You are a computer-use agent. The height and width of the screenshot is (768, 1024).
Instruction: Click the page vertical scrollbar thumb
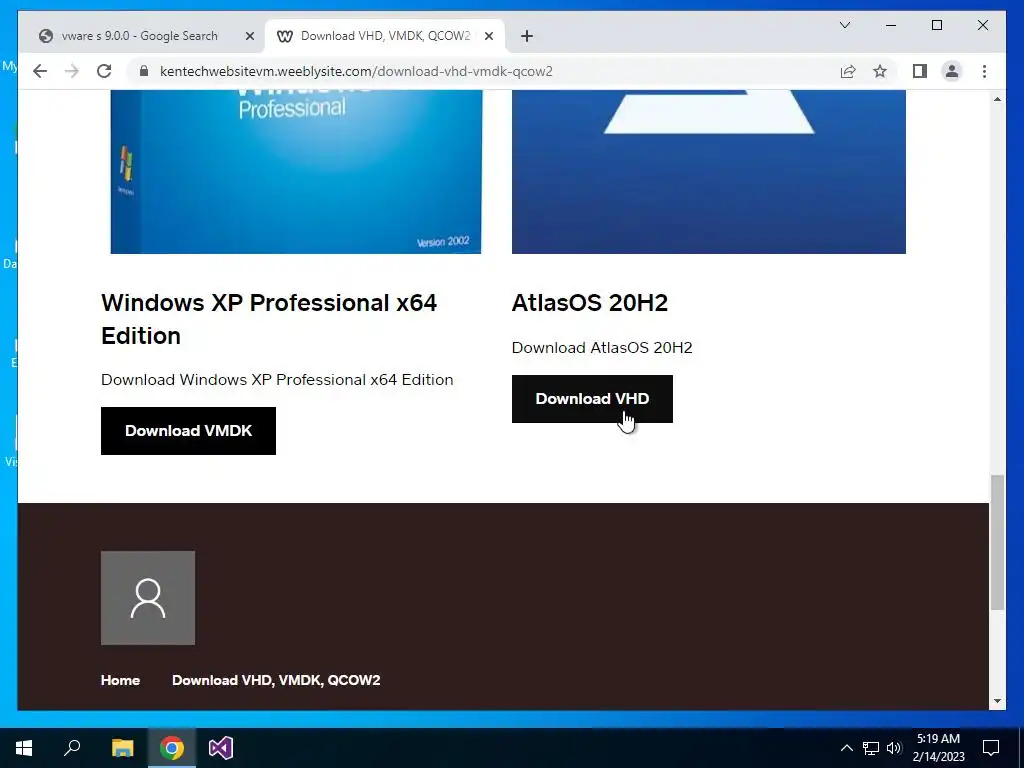click(997, 542)
